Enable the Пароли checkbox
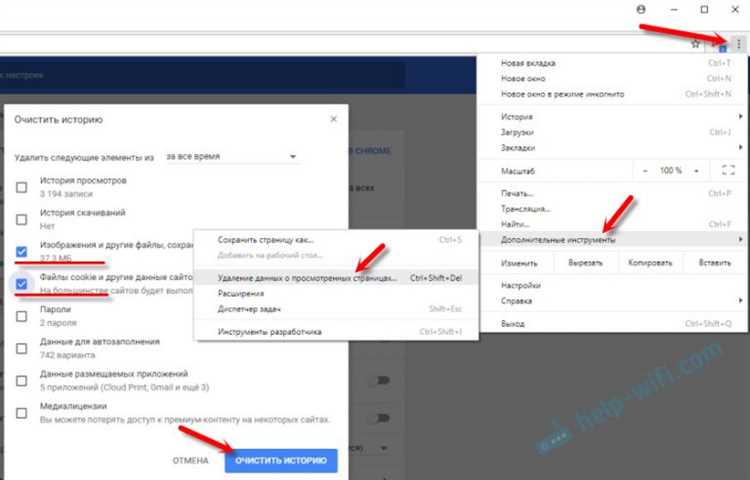750x480 pixels. coord(21,316)
